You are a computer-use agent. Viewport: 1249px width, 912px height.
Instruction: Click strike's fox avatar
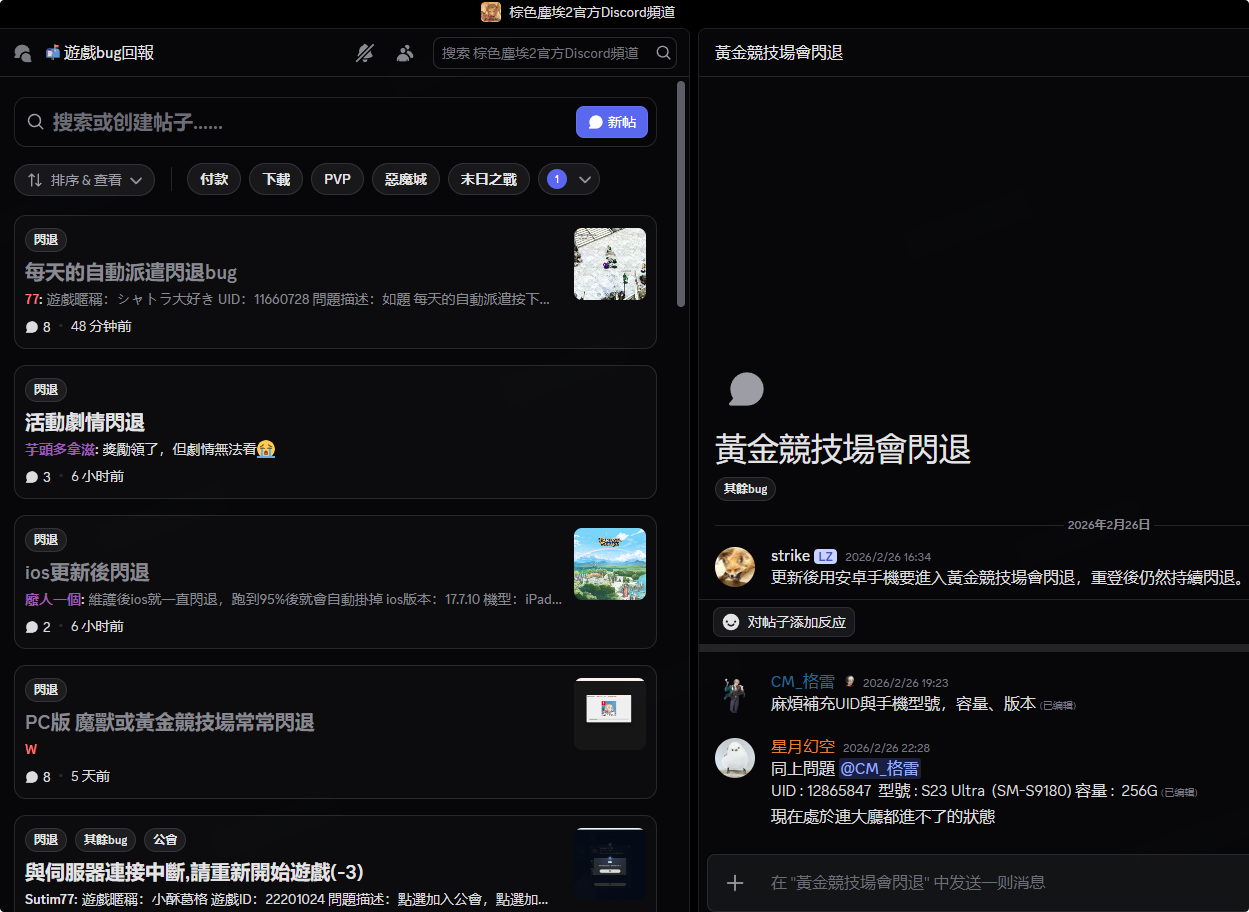735,567
